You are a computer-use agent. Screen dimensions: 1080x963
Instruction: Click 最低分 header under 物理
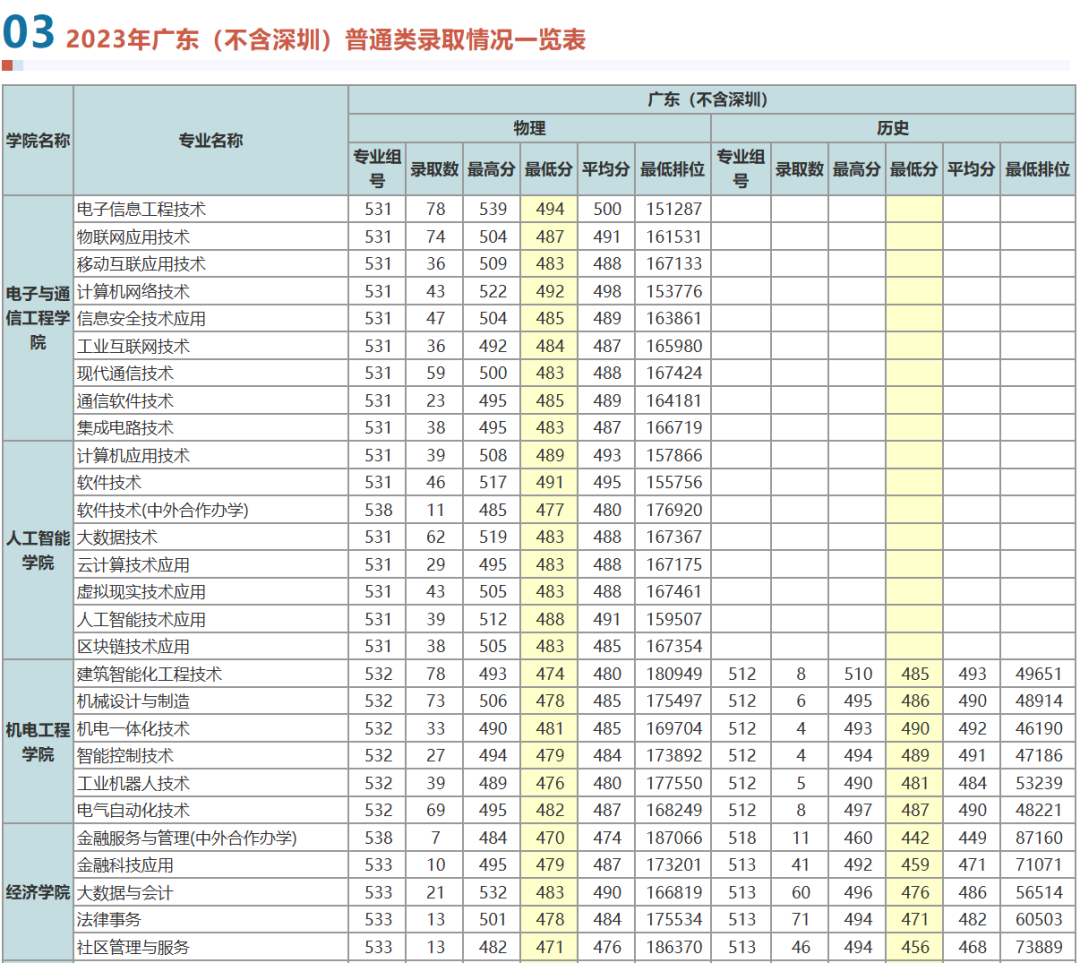tap(549, 169)
